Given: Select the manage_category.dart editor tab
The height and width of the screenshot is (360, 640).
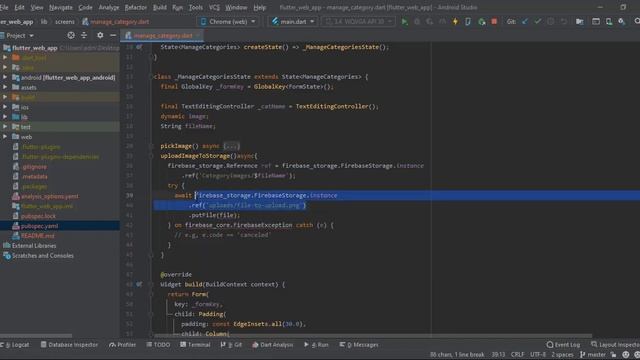Looking at the screenshot, I should click(163, 36).
